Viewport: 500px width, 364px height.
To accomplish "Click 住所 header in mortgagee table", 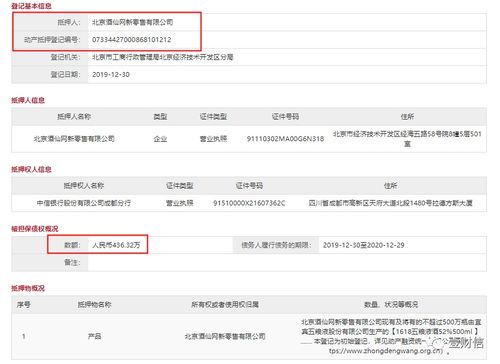I will click(390, 186).
